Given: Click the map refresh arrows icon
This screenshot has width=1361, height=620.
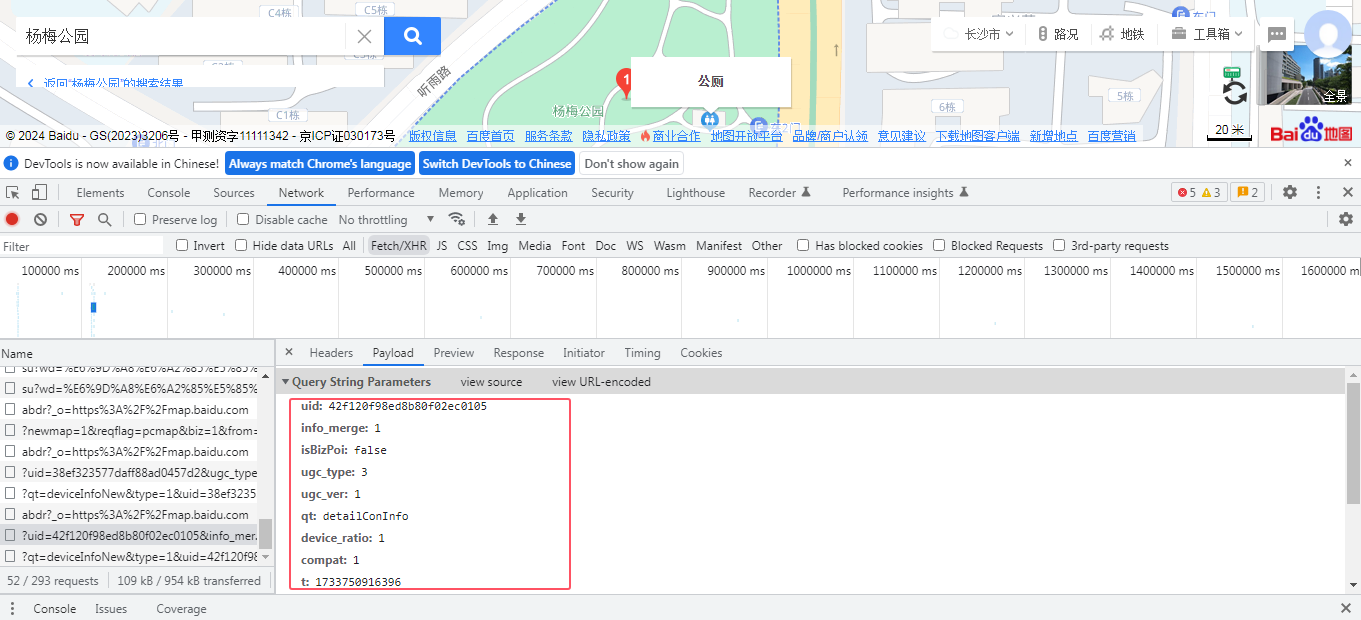Looking at the screenshot, I should point(1234,93).
